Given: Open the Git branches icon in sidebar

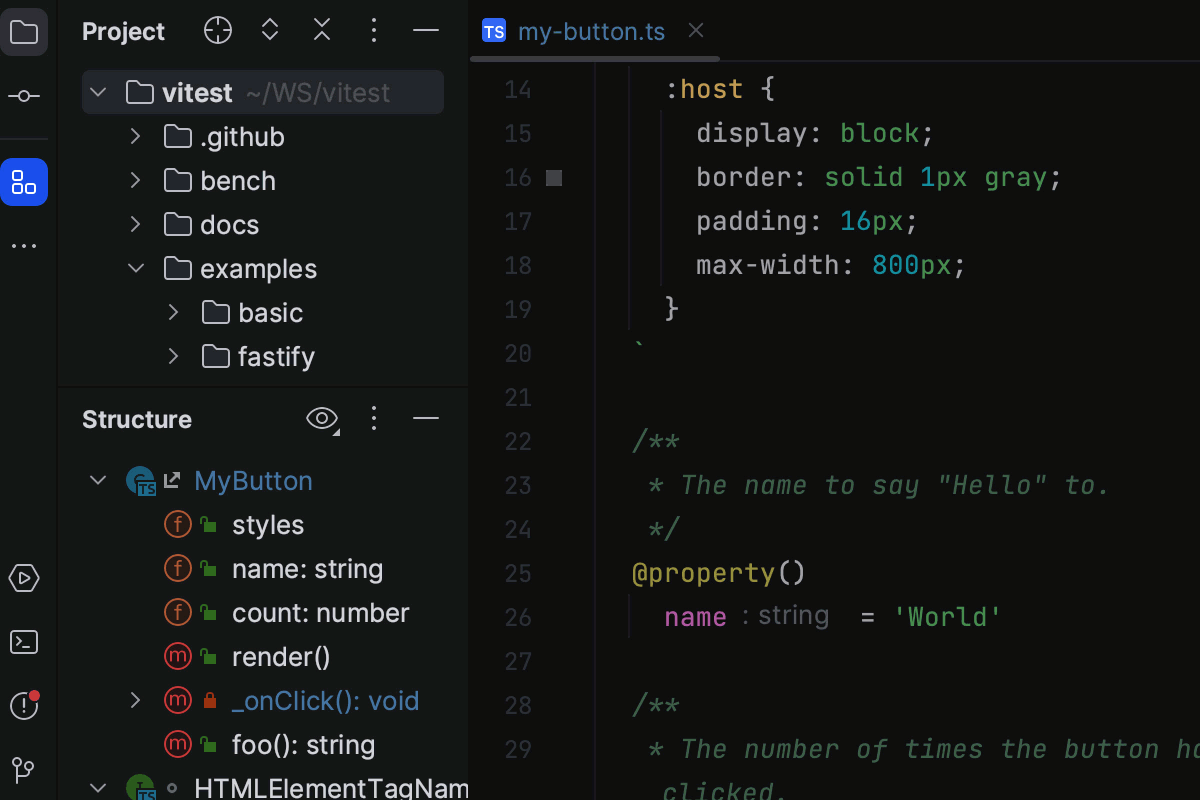Looking at the screenshot, I should tap(24, 770).
